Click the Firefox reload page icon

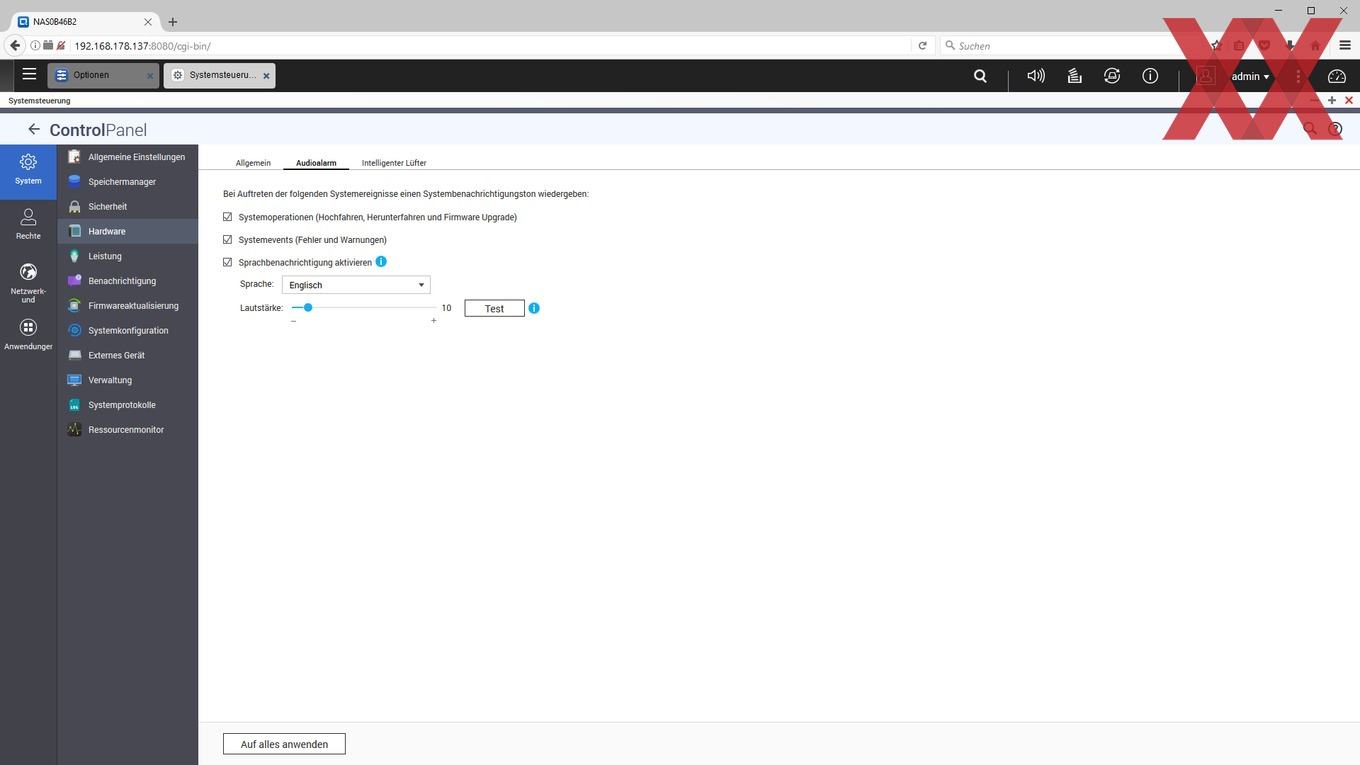coord(922,46)
